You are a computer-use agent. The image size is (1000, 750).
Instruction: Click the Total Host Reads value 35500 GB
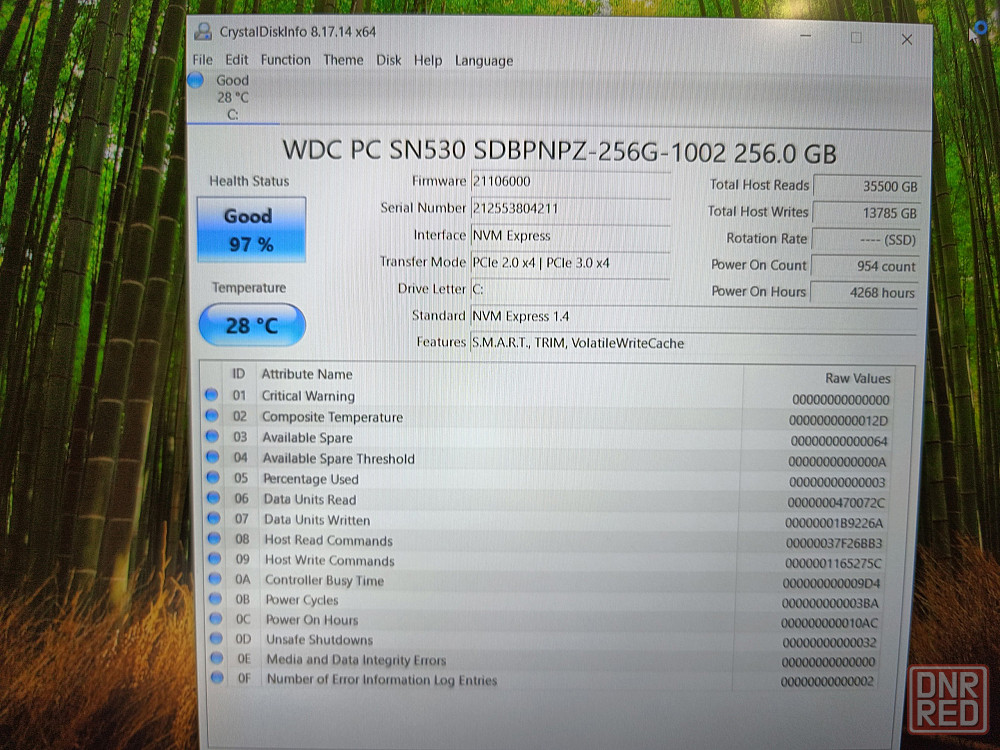pyautogui.click(x=867, y=186)
